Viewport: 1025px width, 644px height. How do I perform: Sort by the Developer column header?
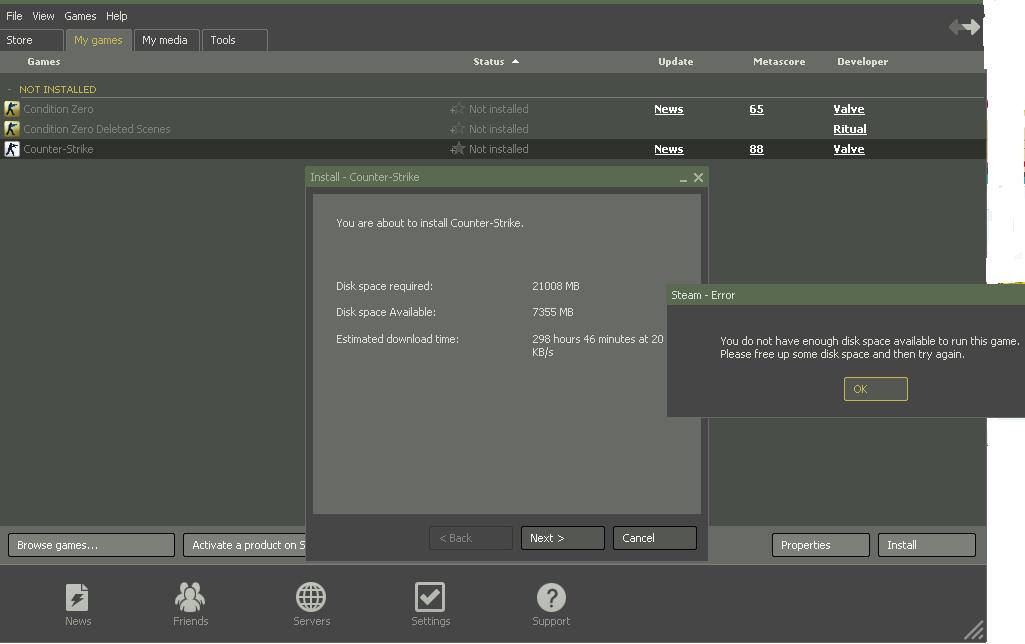point(862,61)
